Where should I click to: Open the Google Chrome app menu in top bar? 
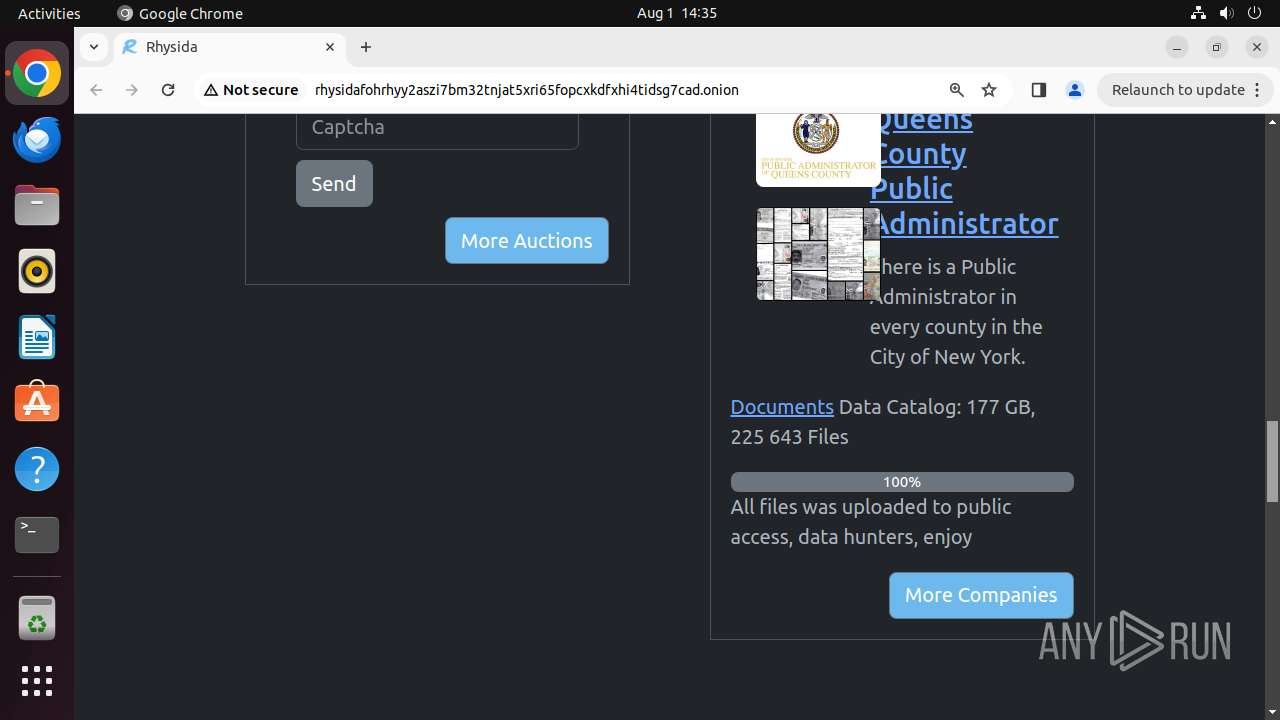pos(180,13)
